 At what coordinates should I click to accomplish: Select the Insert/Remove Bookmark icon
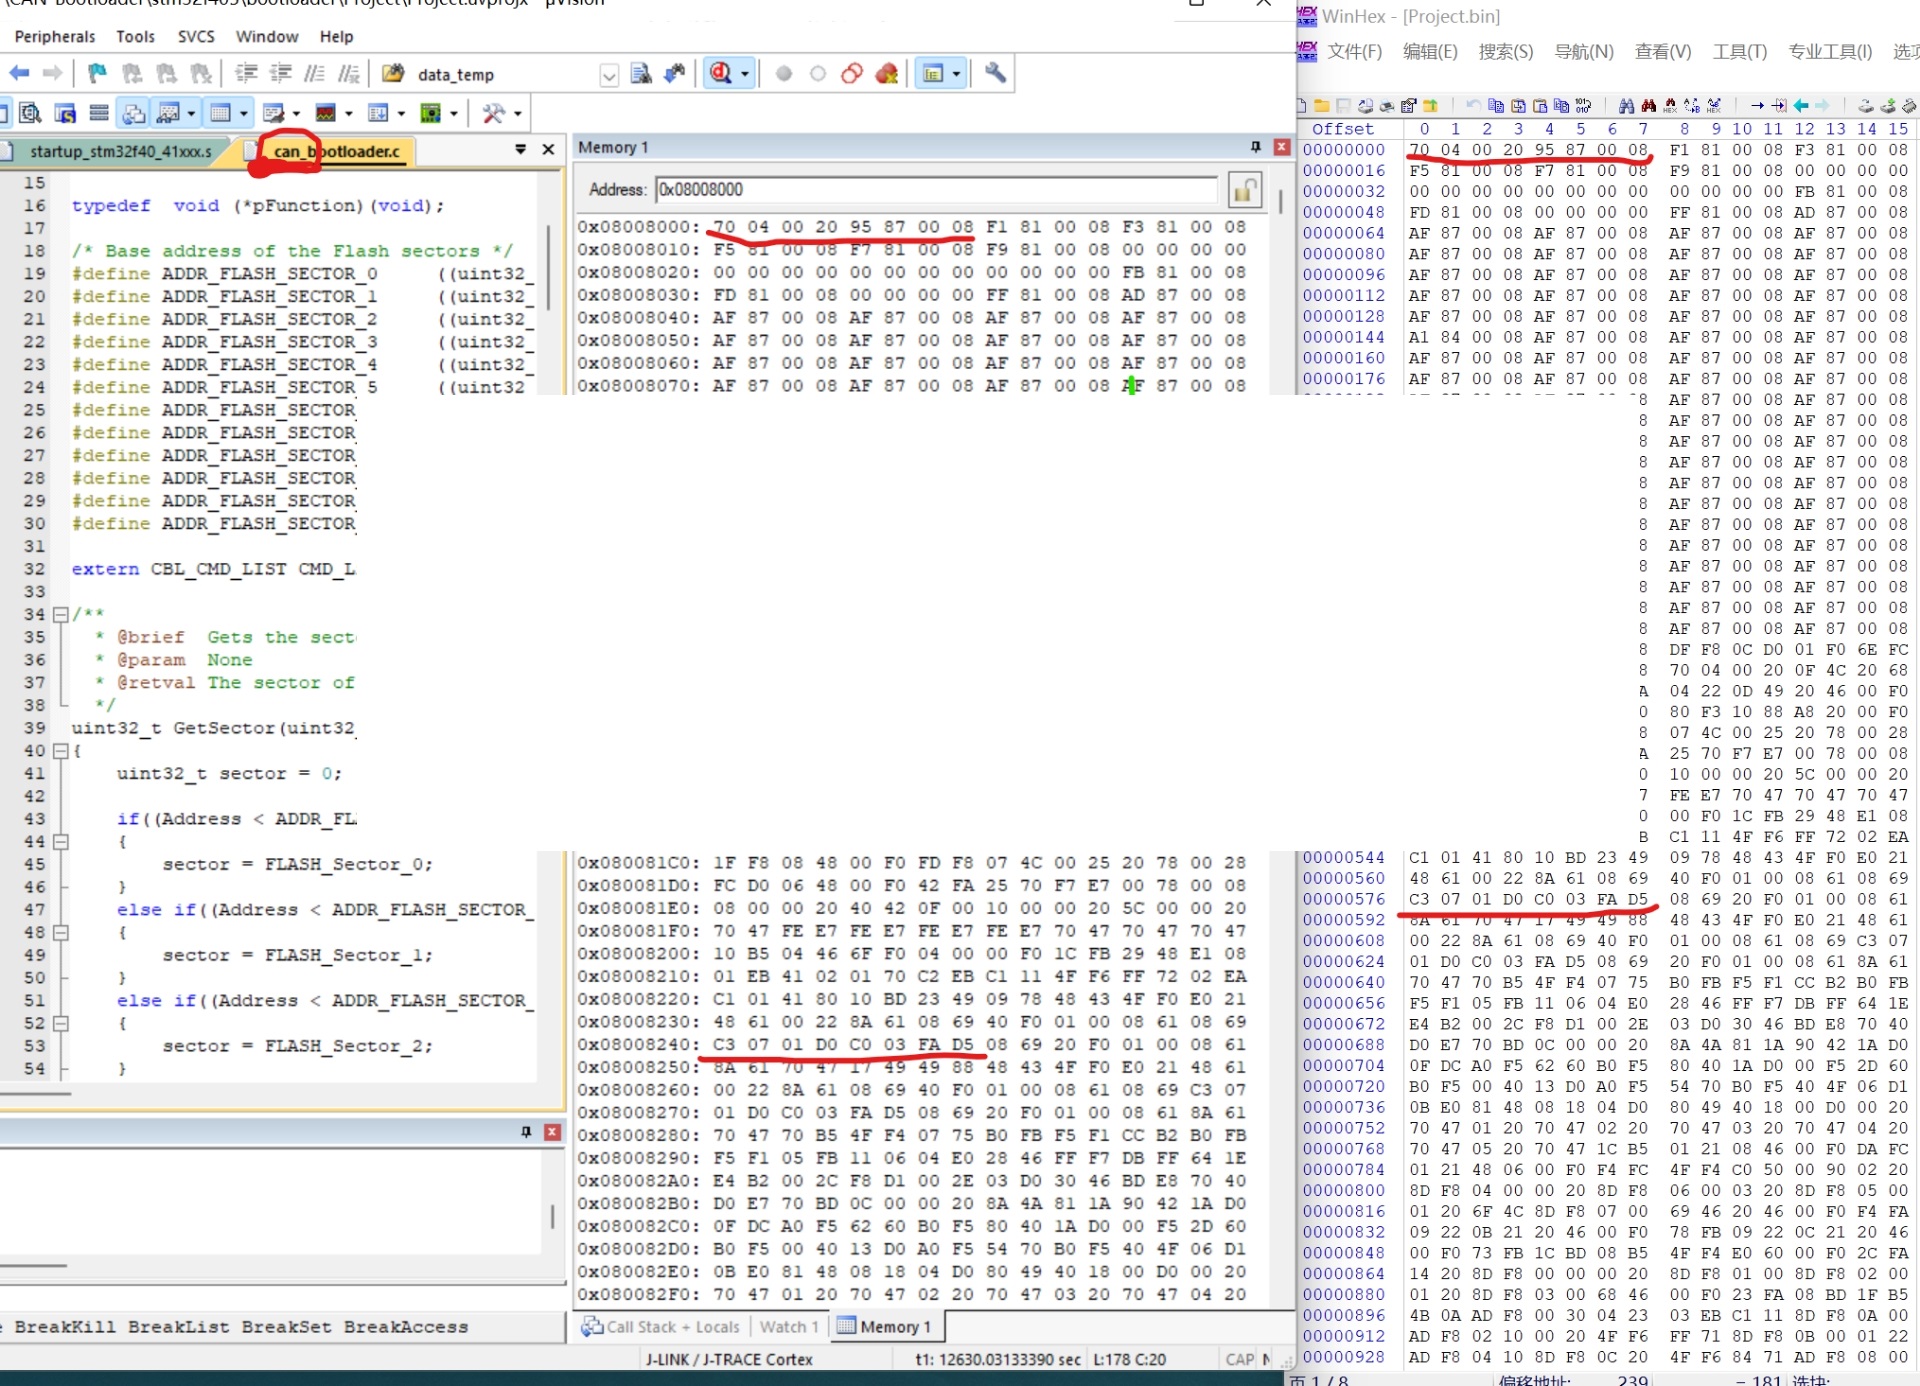click(97, 73)
